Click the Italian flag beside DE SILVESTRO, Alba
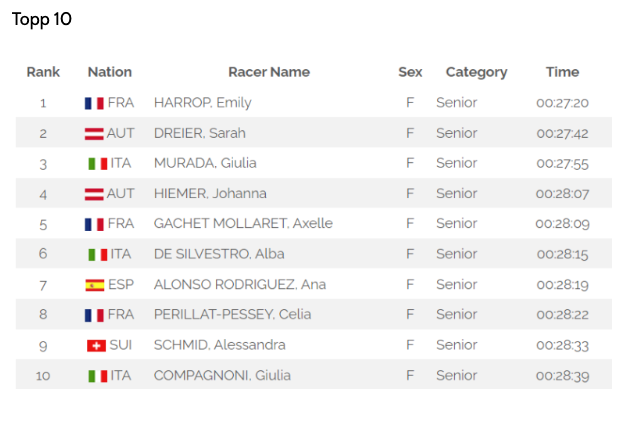Image resolution: width=641 pixels, height=421 pixels. (97, 255)
